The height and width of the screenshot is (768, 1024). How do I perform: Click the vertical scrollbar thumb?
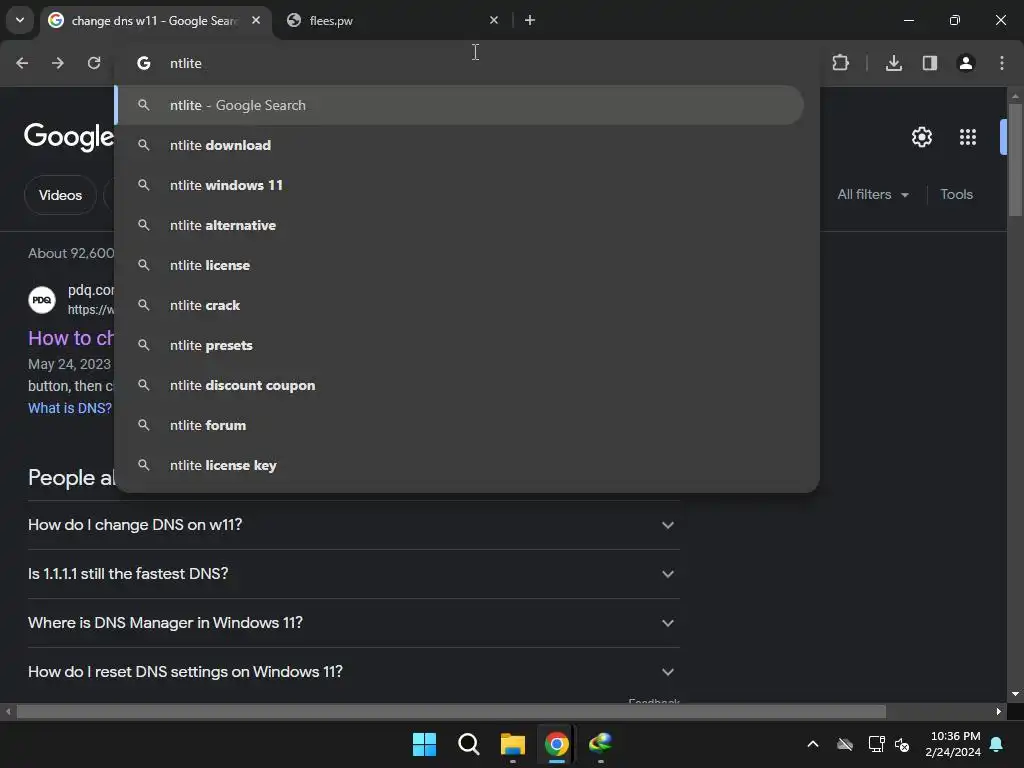1015,160
